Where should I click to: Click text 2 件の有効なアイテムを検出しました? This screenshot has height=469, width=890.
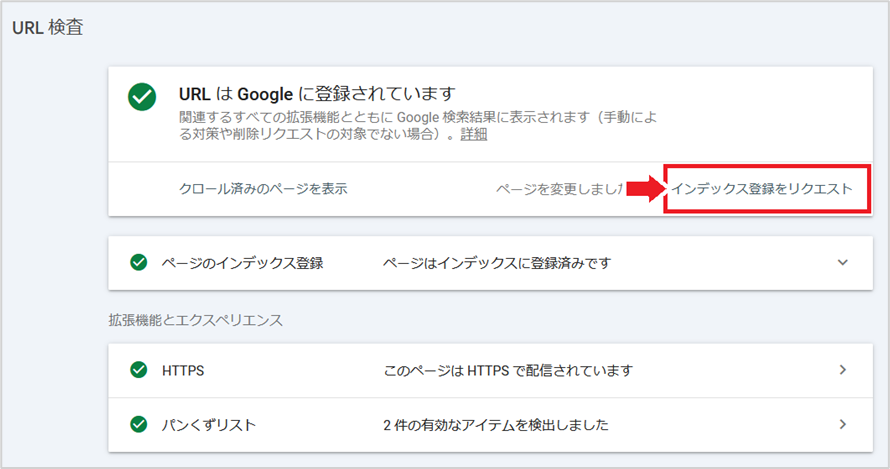coord(496,425)
